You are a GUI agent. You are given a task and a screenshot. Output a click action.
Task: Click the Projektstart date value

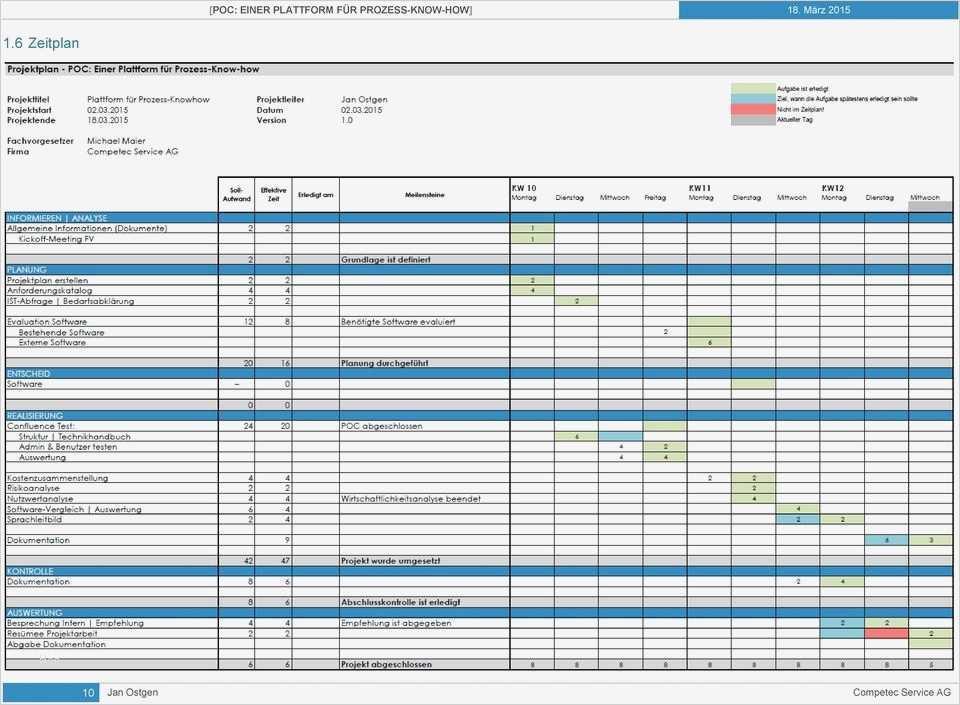[107, 110]
